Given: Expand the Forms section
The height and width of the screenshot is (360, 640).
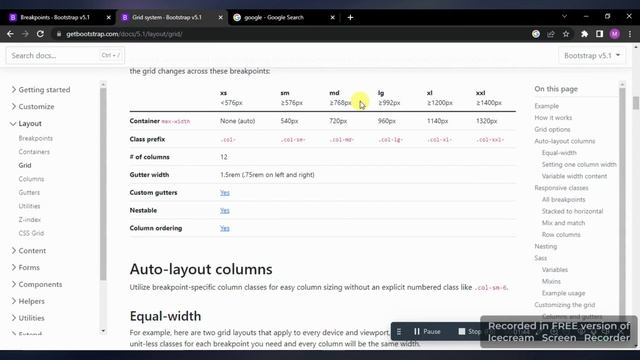Looking at the screenshot, I should click(x=25, y=268).
